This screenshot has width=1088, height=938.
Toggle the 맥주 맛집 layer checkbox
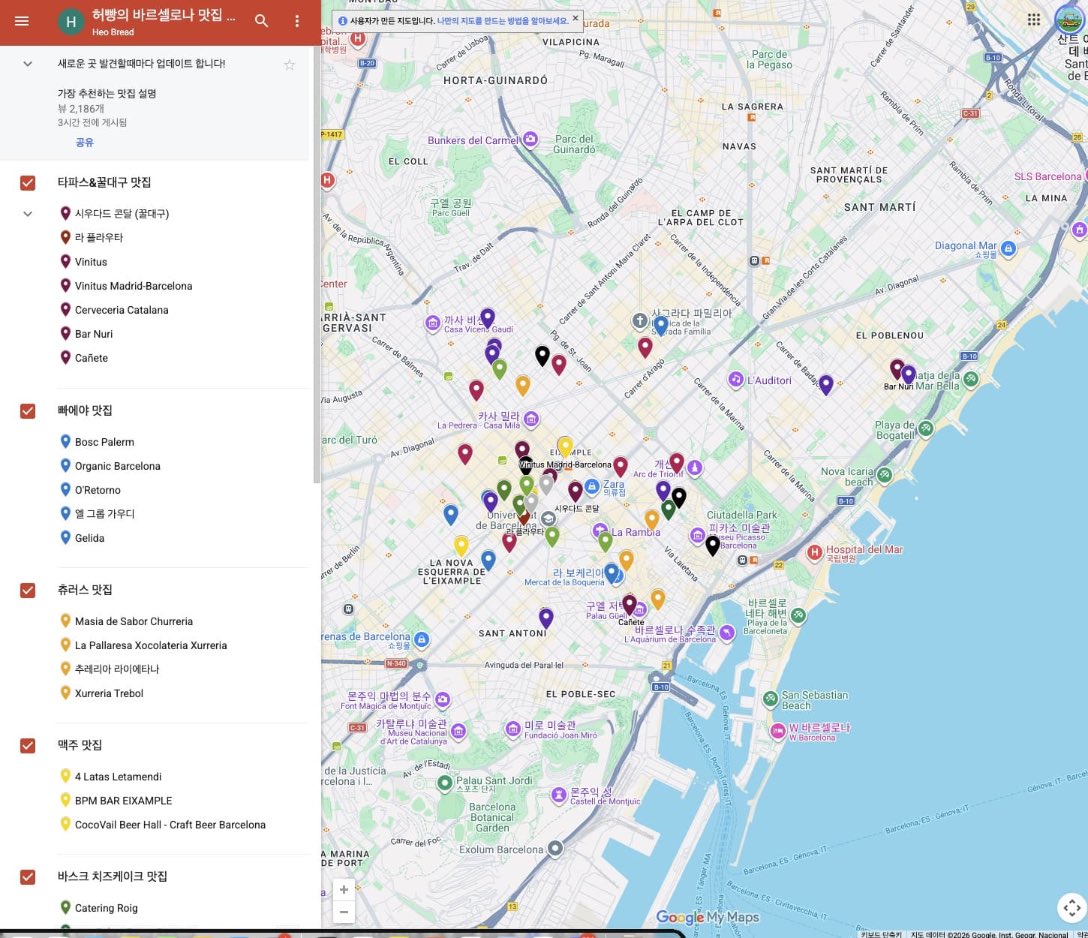[x=28, y=745]
